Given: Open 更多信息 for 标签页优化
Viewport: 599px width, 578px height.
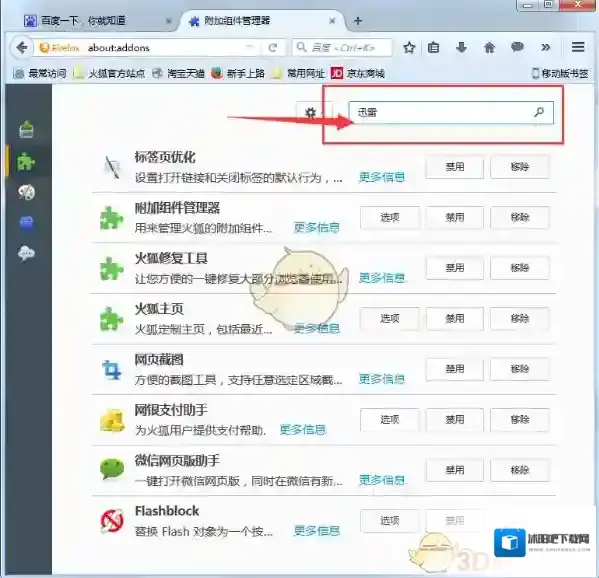Looking at the screenshot, I should click(382, 177).
